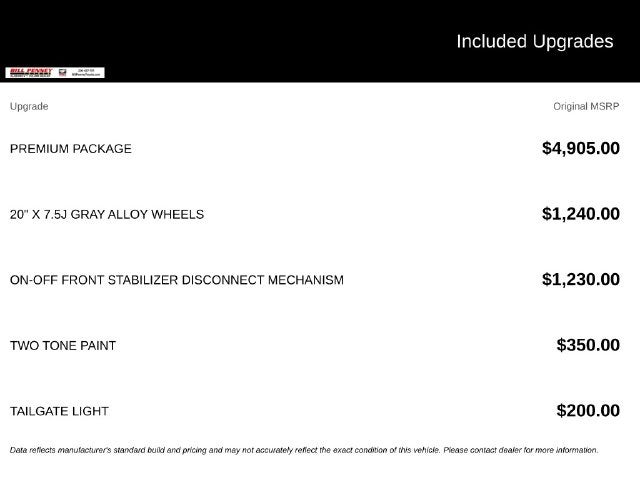This screenshot has width=640, height=480.
Task: Click the small emblem icon in dealer banner
Action: coord(62,73)
